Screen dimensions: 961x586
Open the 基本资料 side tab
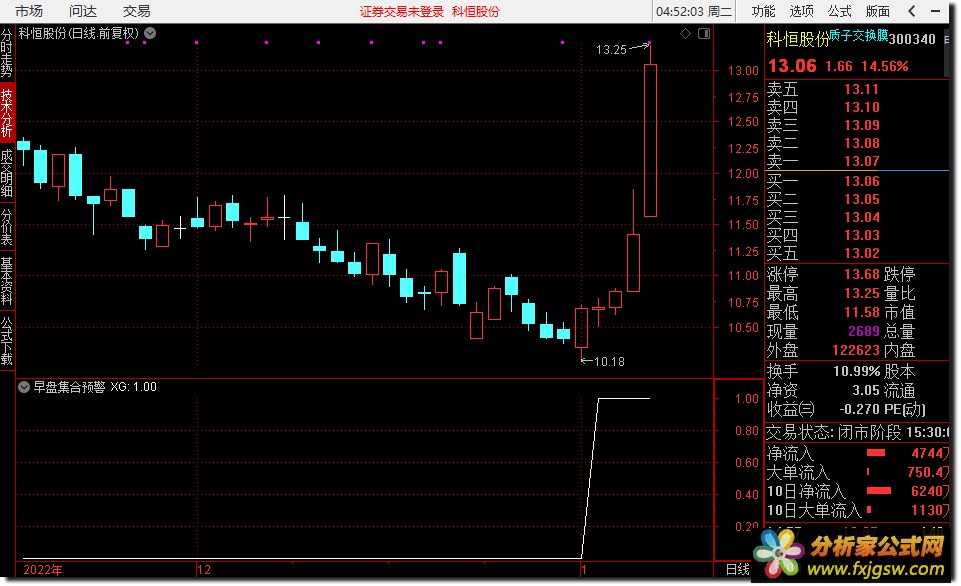7,281
